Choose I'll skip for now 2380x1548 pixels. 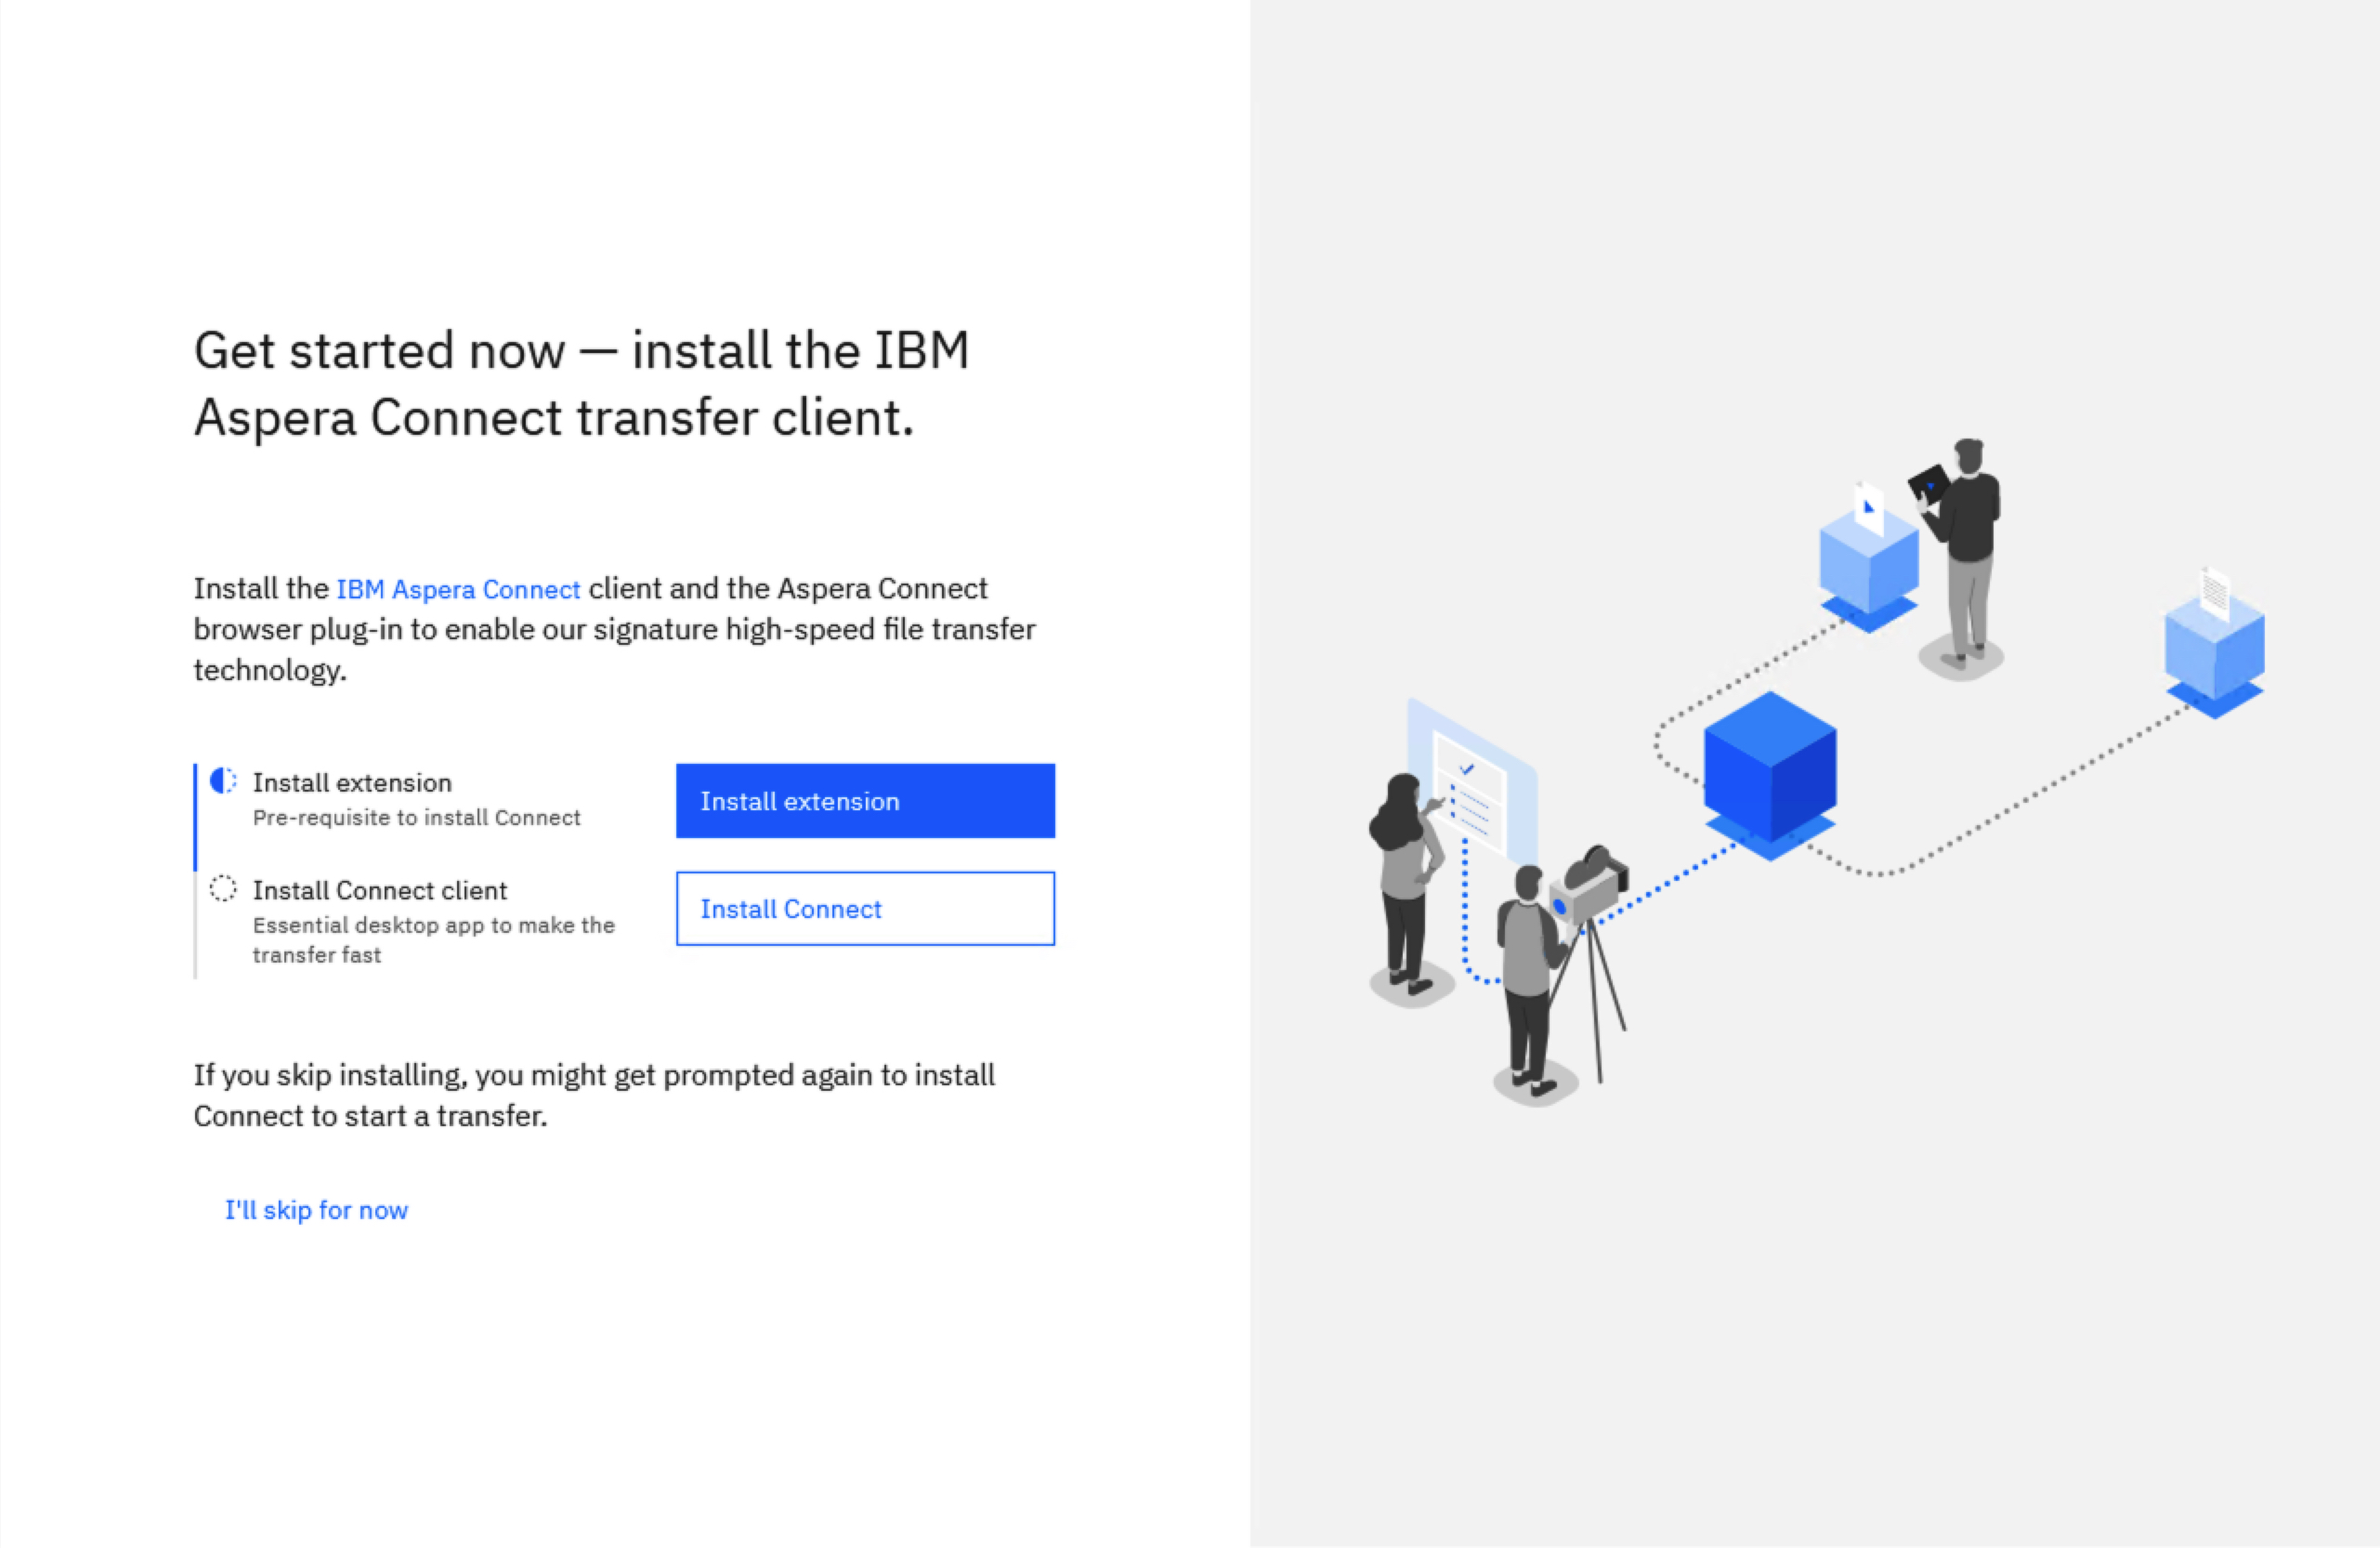click(x=316, y=1210)
